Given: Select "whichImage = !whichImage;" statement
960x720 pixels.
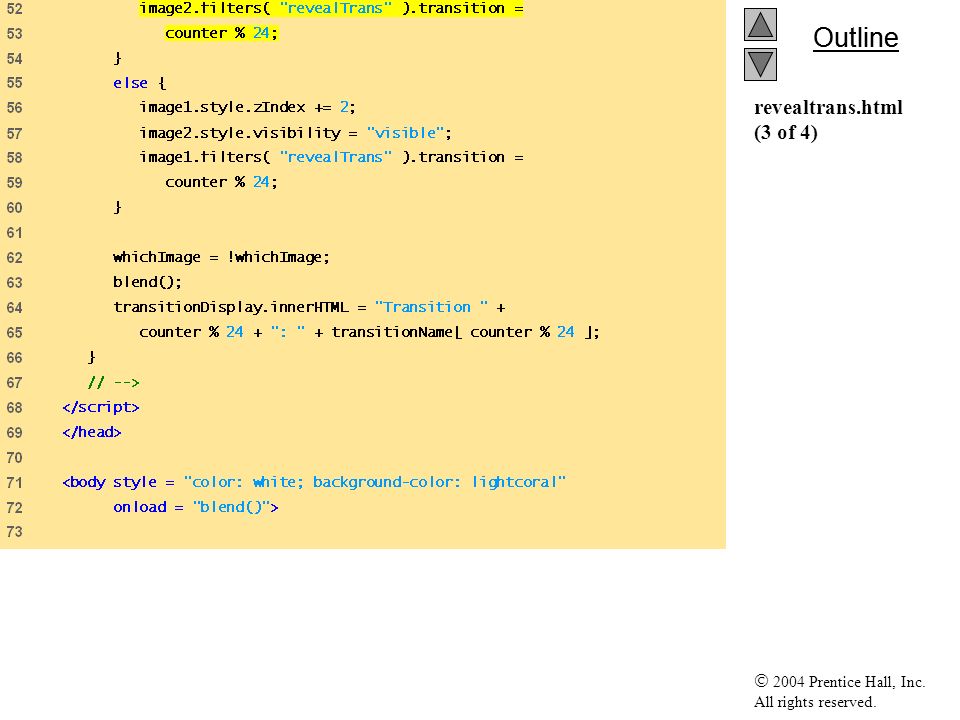Looking at the screenshot, I should [x=221, y=257].
